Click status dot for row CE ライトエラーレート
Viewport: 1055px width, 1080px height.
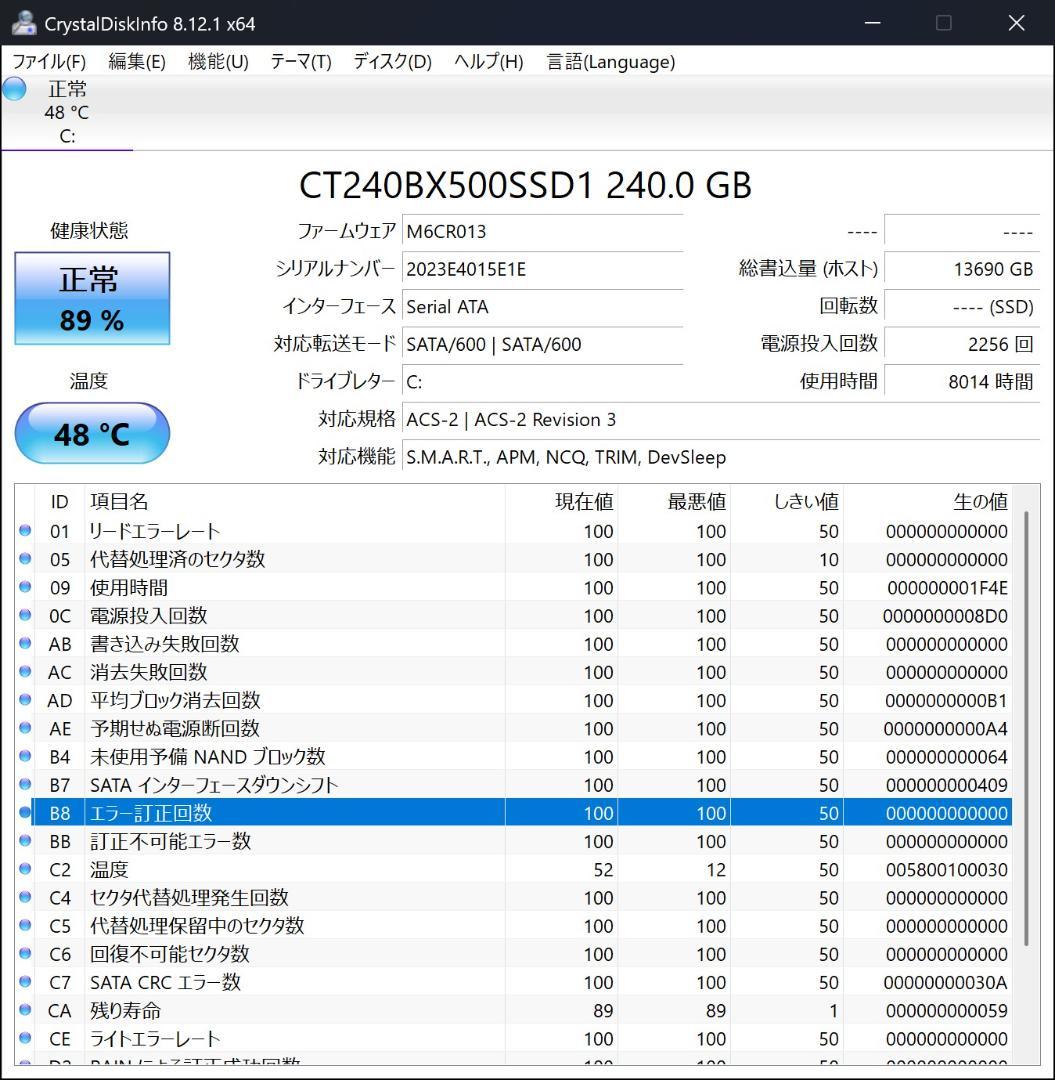point(25,1039)
